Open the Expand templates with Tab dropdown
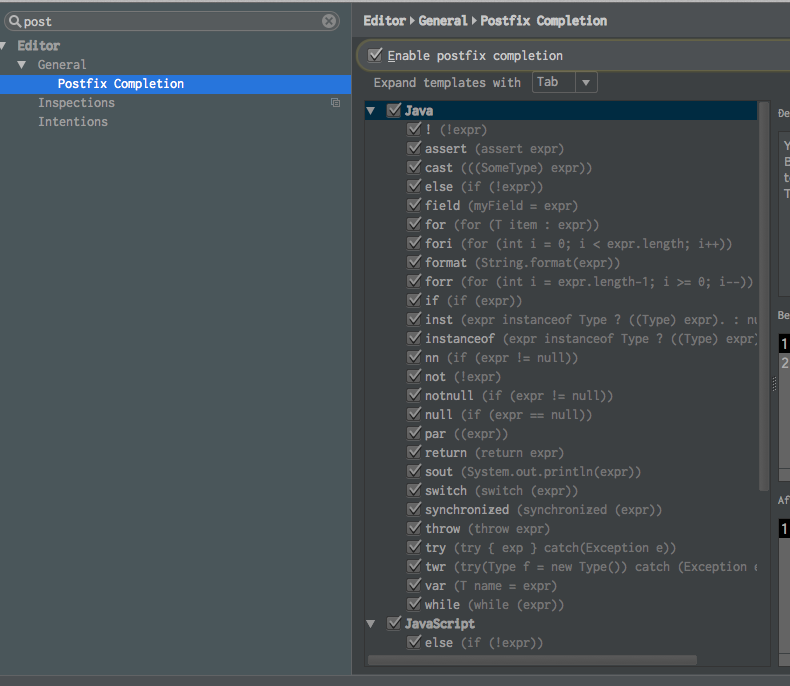This screenshot has width=790, height=686. (565, 82)
